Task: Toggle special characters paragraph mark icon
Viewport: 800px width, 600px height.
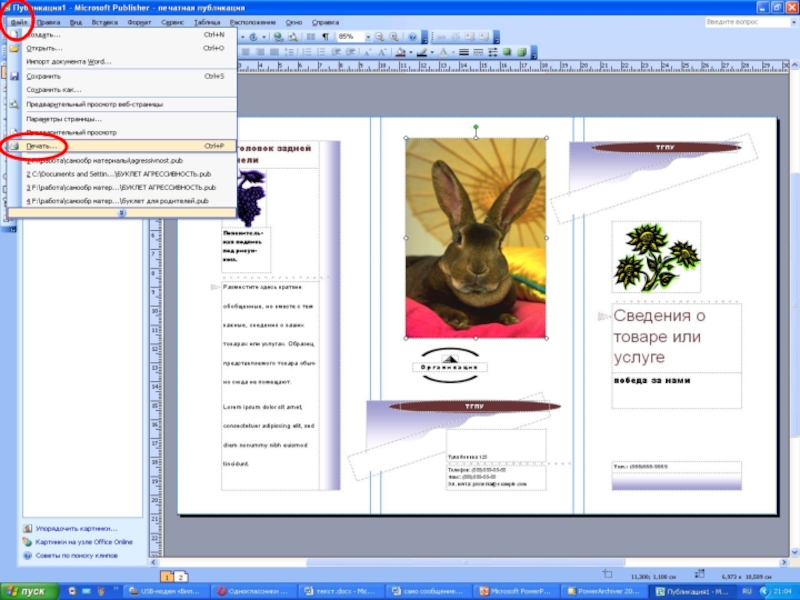Action: pos(325,37)
